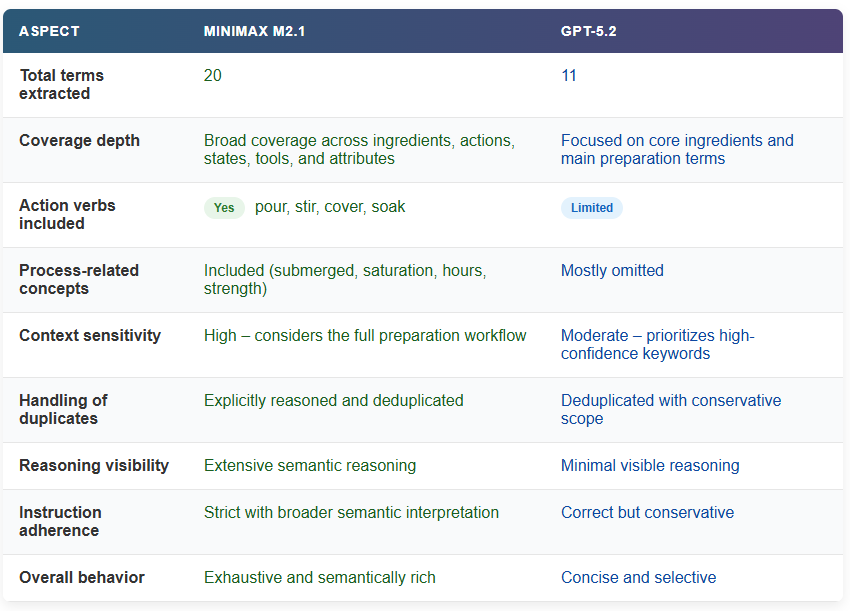The image size is (850, 611).
Task: Select the 'Context sensitivity' row label
Action: [90, 336]
